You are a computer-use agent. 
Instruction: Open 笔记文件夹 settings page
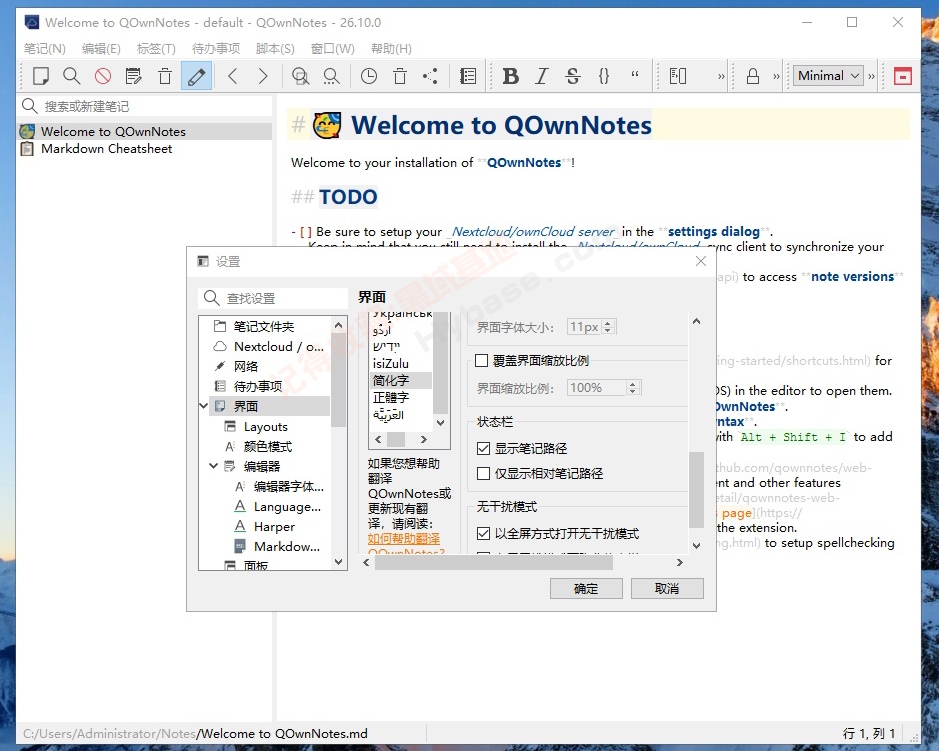click(263, 326)
